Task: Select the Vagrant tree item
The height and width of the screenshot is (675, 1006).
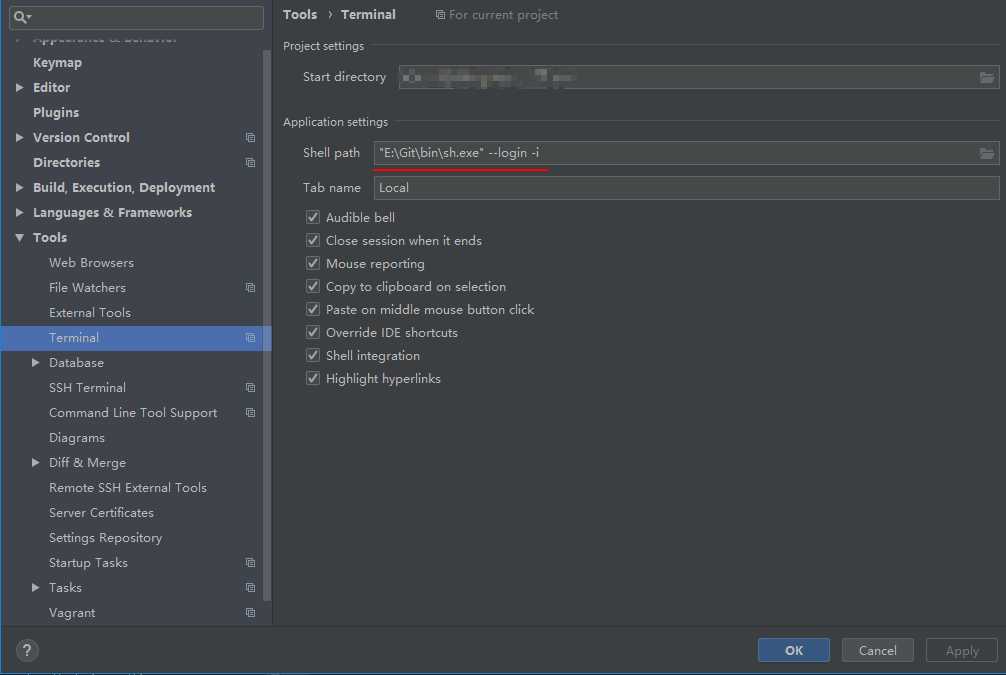Action: 72,613
